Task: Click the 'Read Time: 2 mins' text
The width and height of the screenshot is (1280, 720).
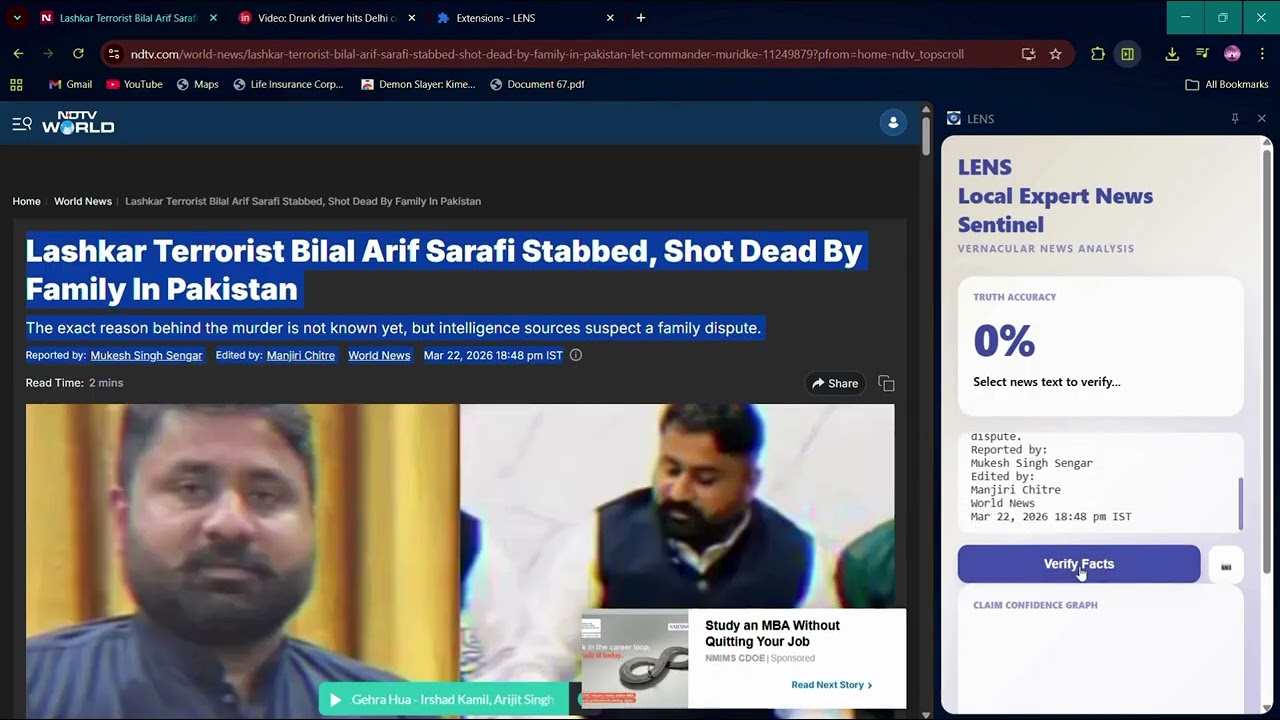Action: (75, 383)
